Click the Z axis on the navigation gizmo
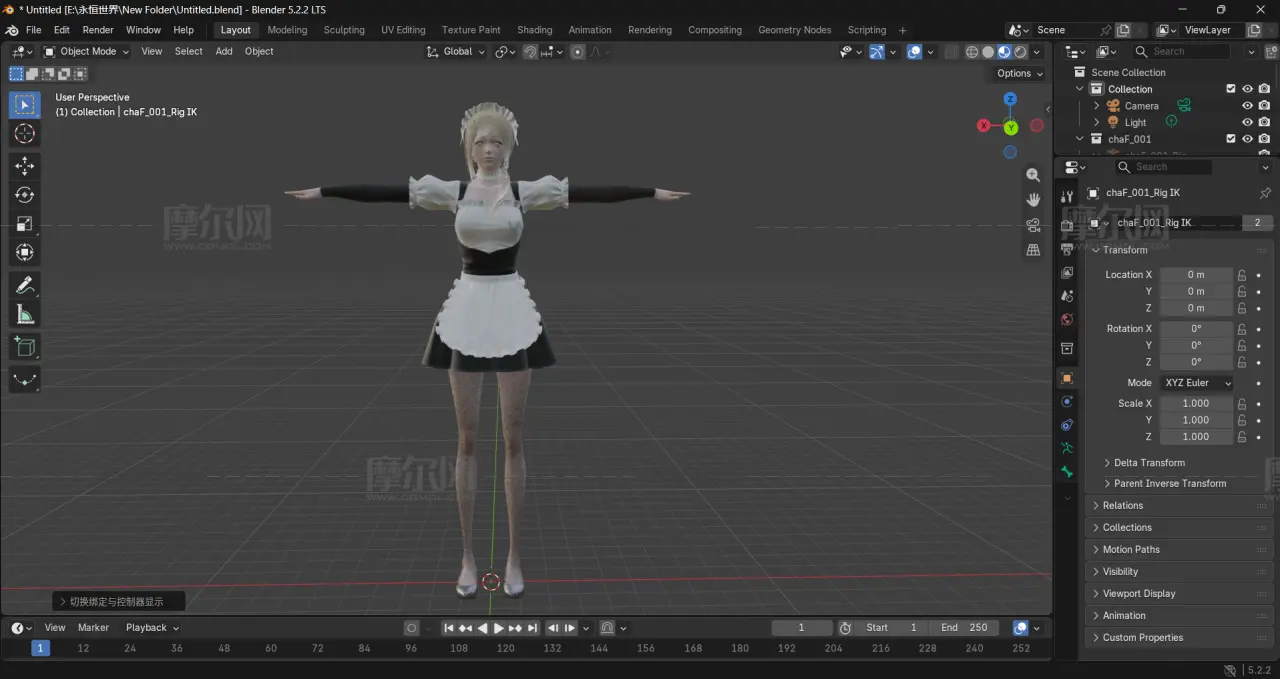Screen dimensions: 1280x679 pos(1010,99)
